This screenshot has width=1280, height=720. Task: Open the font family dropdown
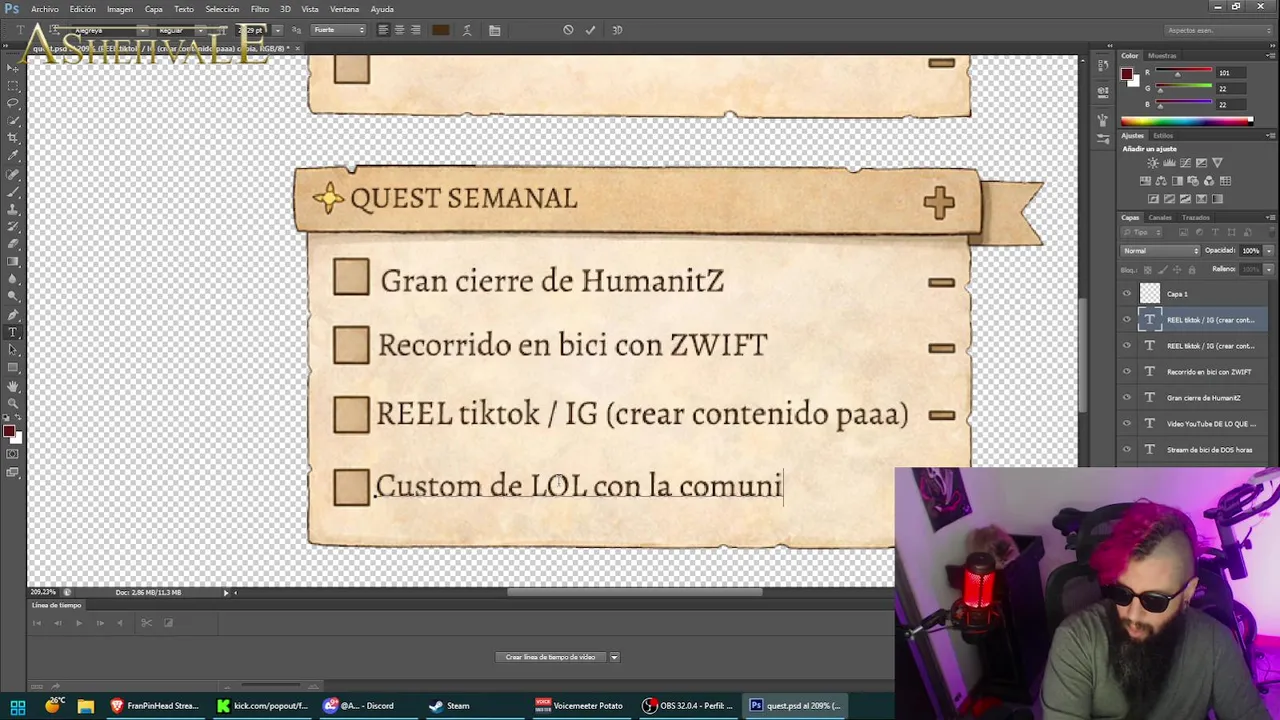[143, 30]
